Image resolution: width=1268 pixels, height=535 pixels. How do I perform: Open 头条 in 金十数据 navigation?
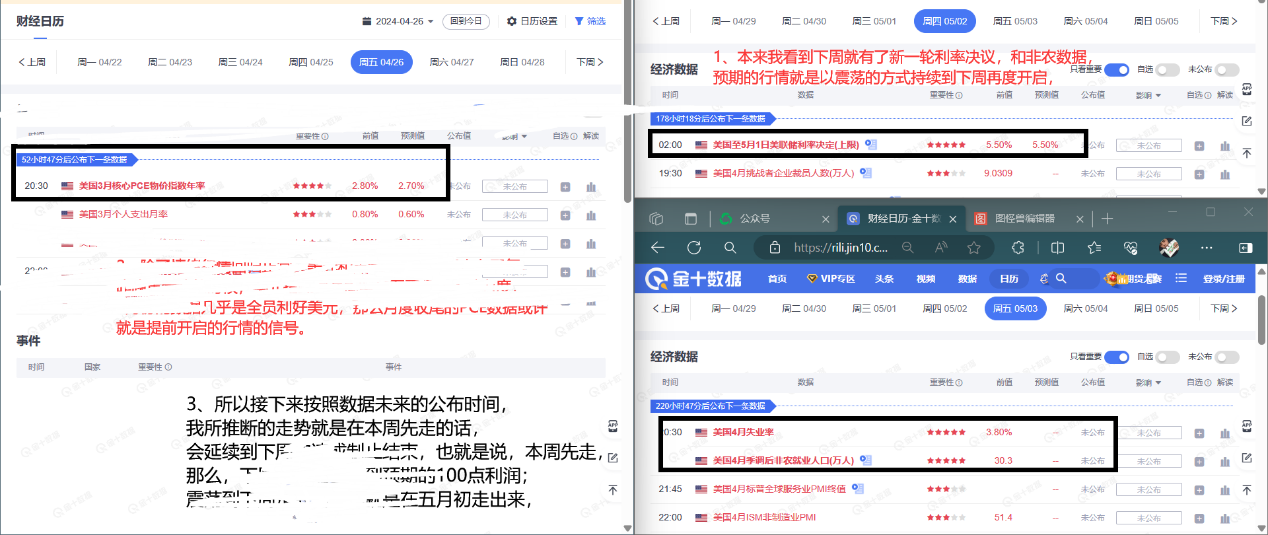(884, 279)
